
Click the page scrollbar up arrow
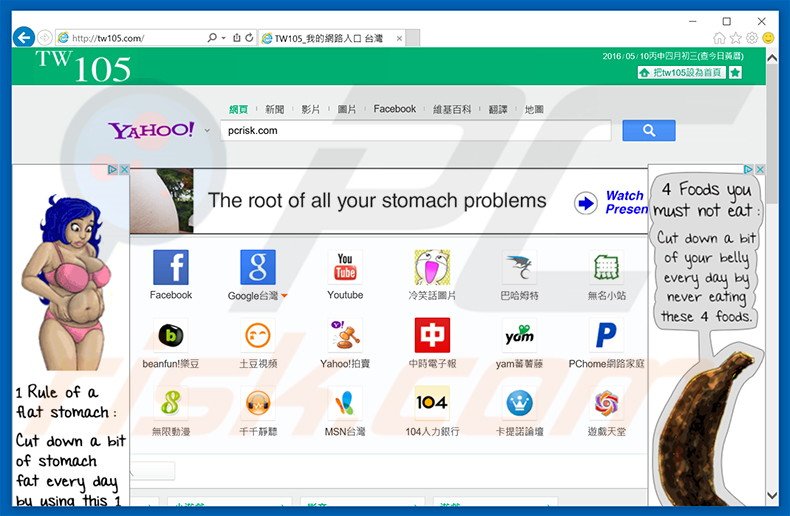(772, 58)
